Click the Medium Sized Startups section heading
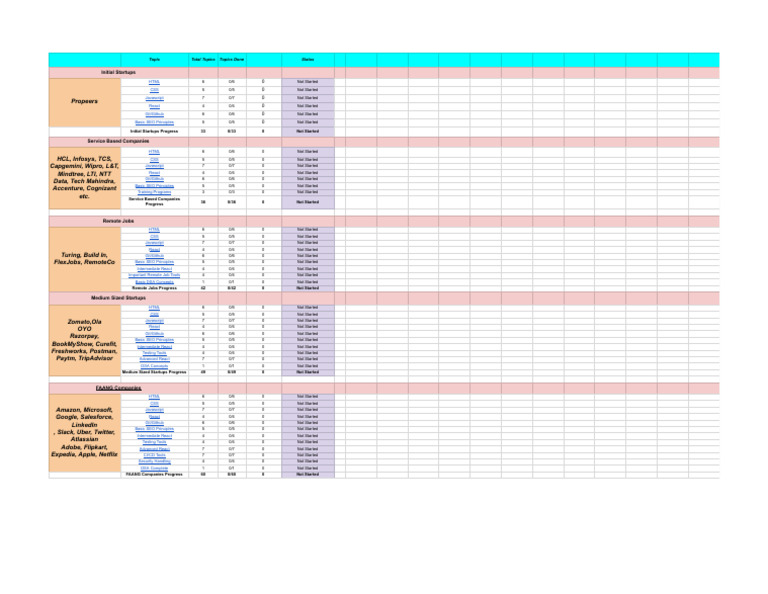Viewport: 768px width, 594px height. (119, 298)
